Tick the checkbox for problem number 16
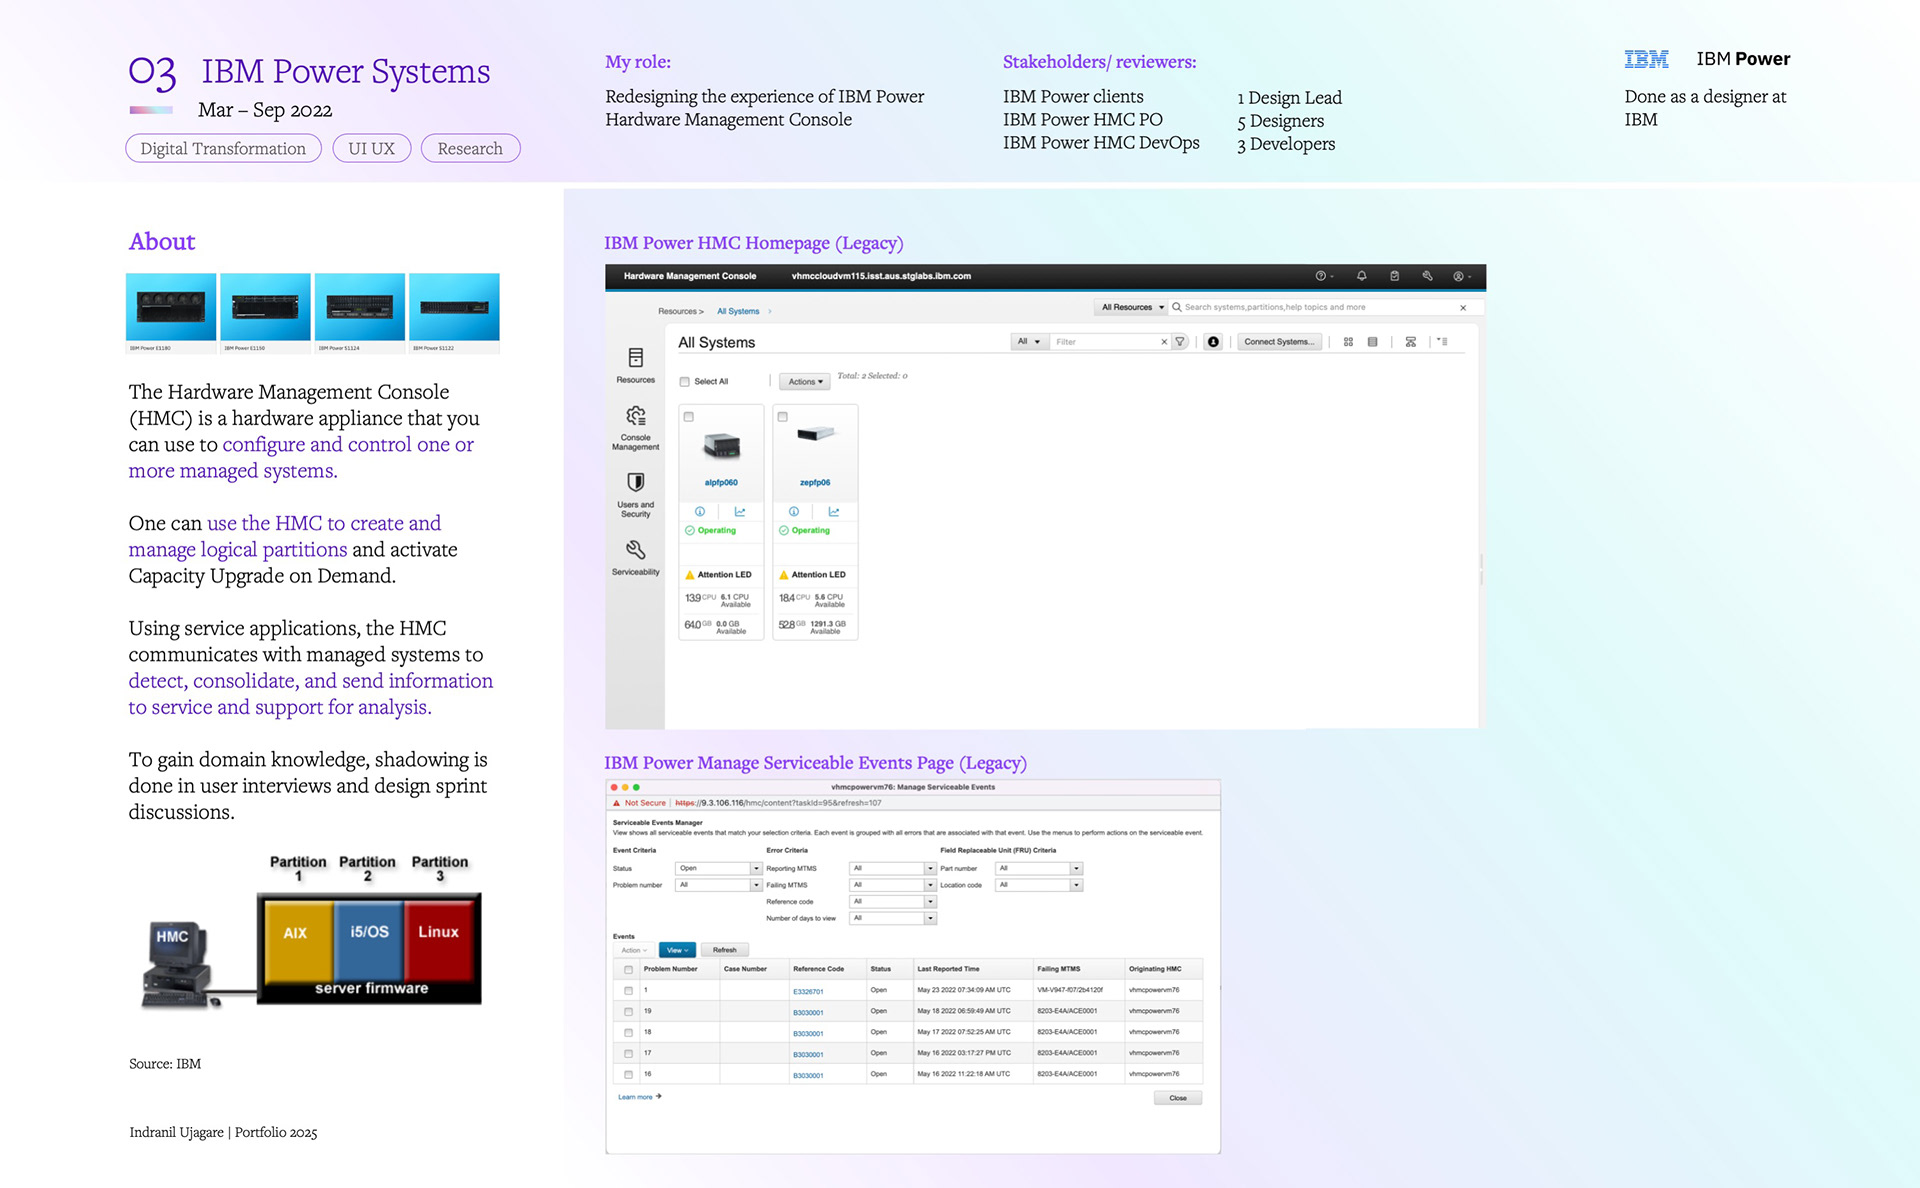The height and width of the screenshot is (1188, 1920). pyautogui.click(x=628, y=1075)
